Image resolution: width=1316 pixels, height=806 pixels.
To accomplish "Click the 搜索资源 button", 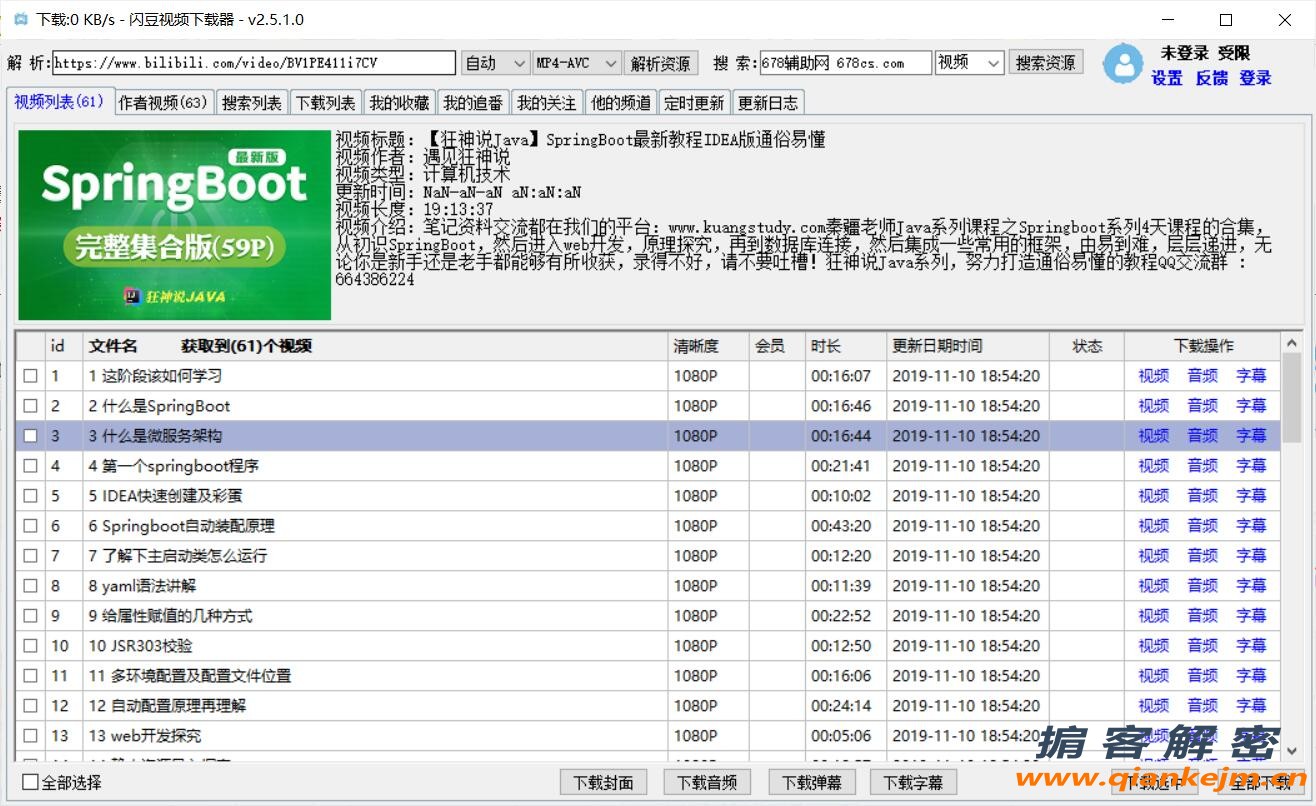I will 1045,62.
